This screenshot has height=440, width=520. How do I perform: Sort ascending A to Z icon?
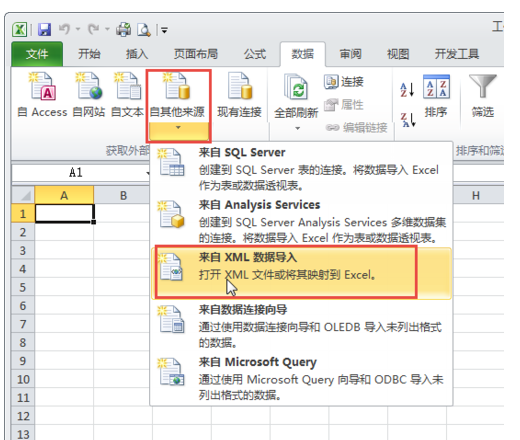[x=407, y=89]
